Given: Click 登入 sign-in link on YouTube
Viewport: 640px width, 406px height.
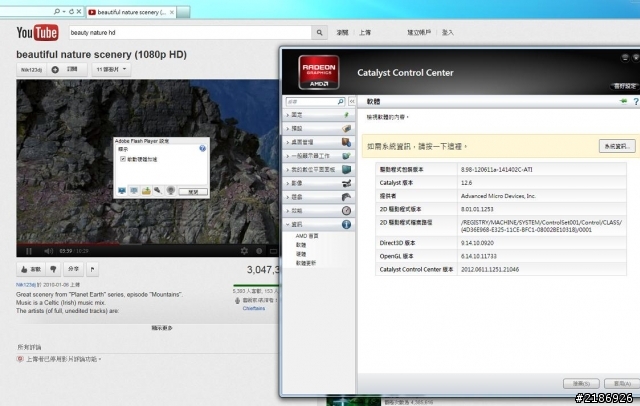Looking at the screenshot, I should click(x=448, y=33).
